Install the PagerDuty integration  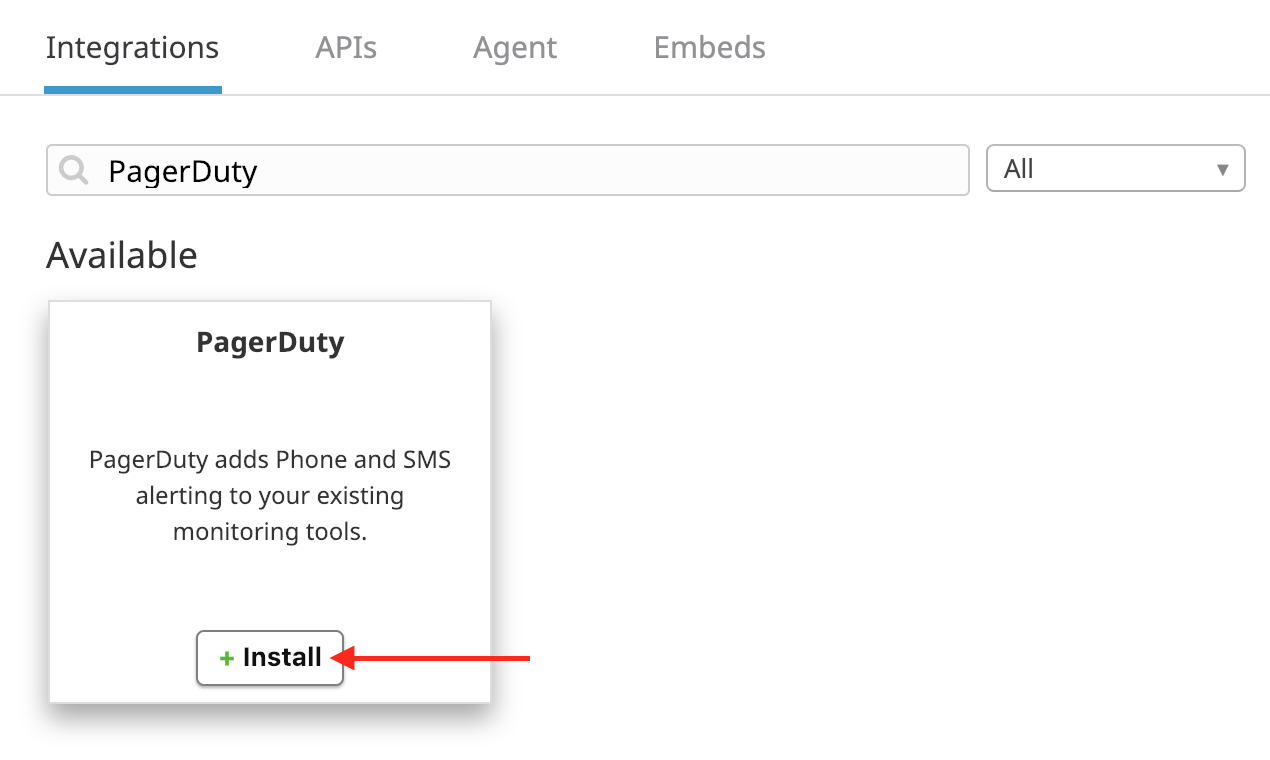(x=270, y=657)
